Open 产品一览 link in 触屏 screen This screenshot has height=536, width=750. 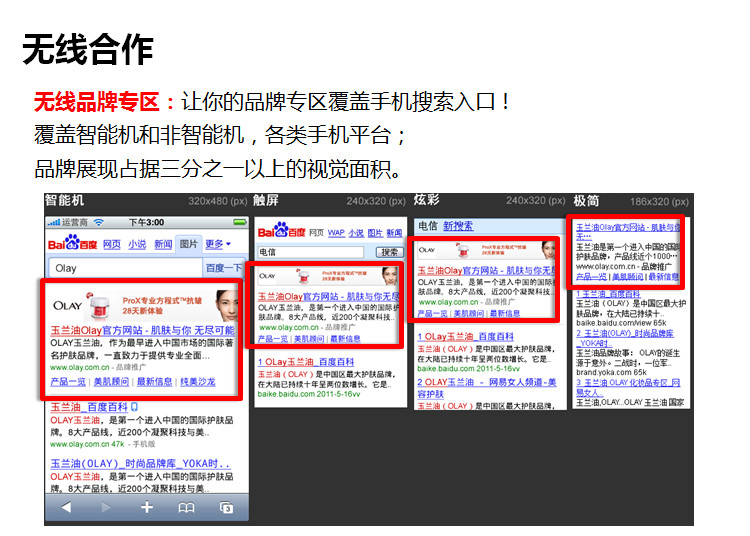tap(273, 339)
